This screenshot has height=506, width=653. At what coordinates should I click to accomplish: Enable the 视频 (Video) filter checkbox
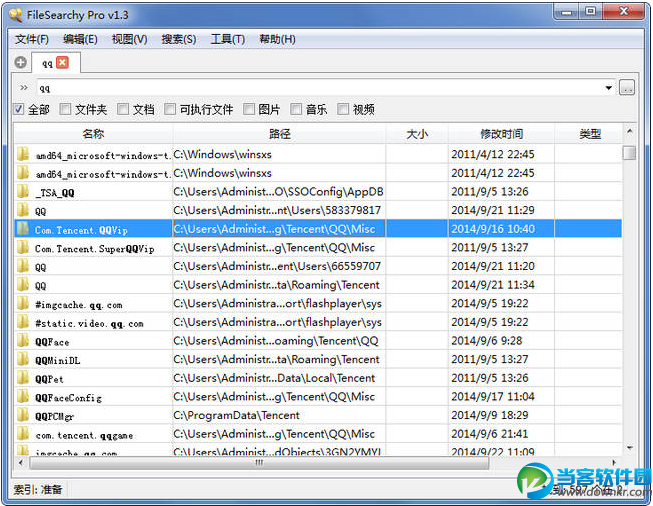click(343, 109)
